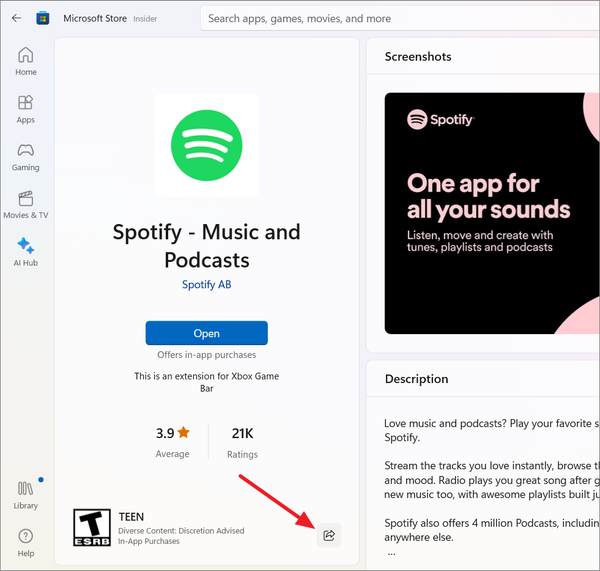600x571 pixels.
Task: Click the search apps input field
Action: [x=400, y=18]
